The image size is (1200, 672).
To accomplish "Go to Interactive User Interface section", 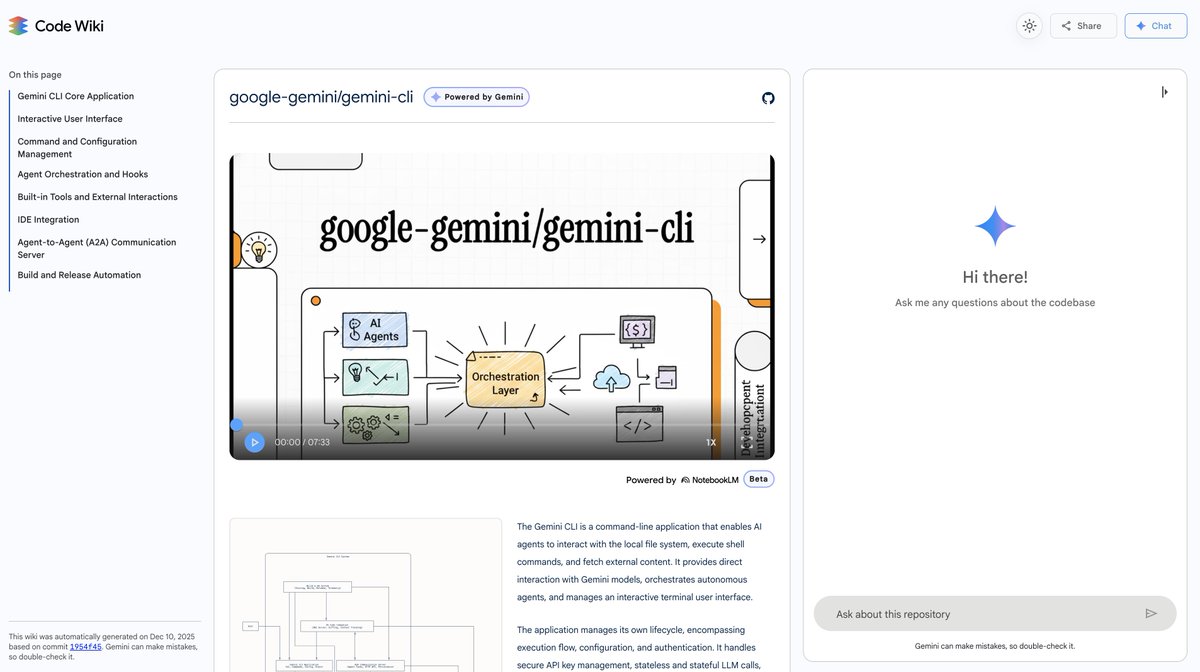I will pyautogui.click(x=70, y=119).
